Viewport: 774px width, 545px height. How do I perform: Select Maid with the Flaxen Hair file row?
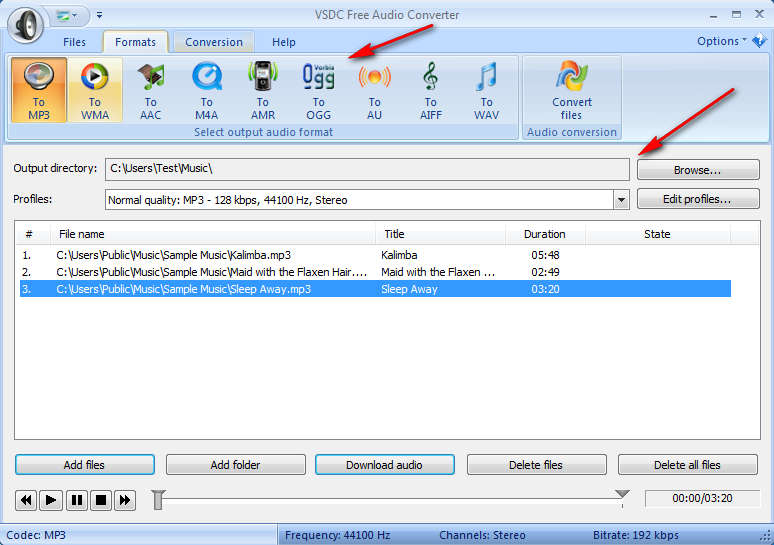pos(375,272)
